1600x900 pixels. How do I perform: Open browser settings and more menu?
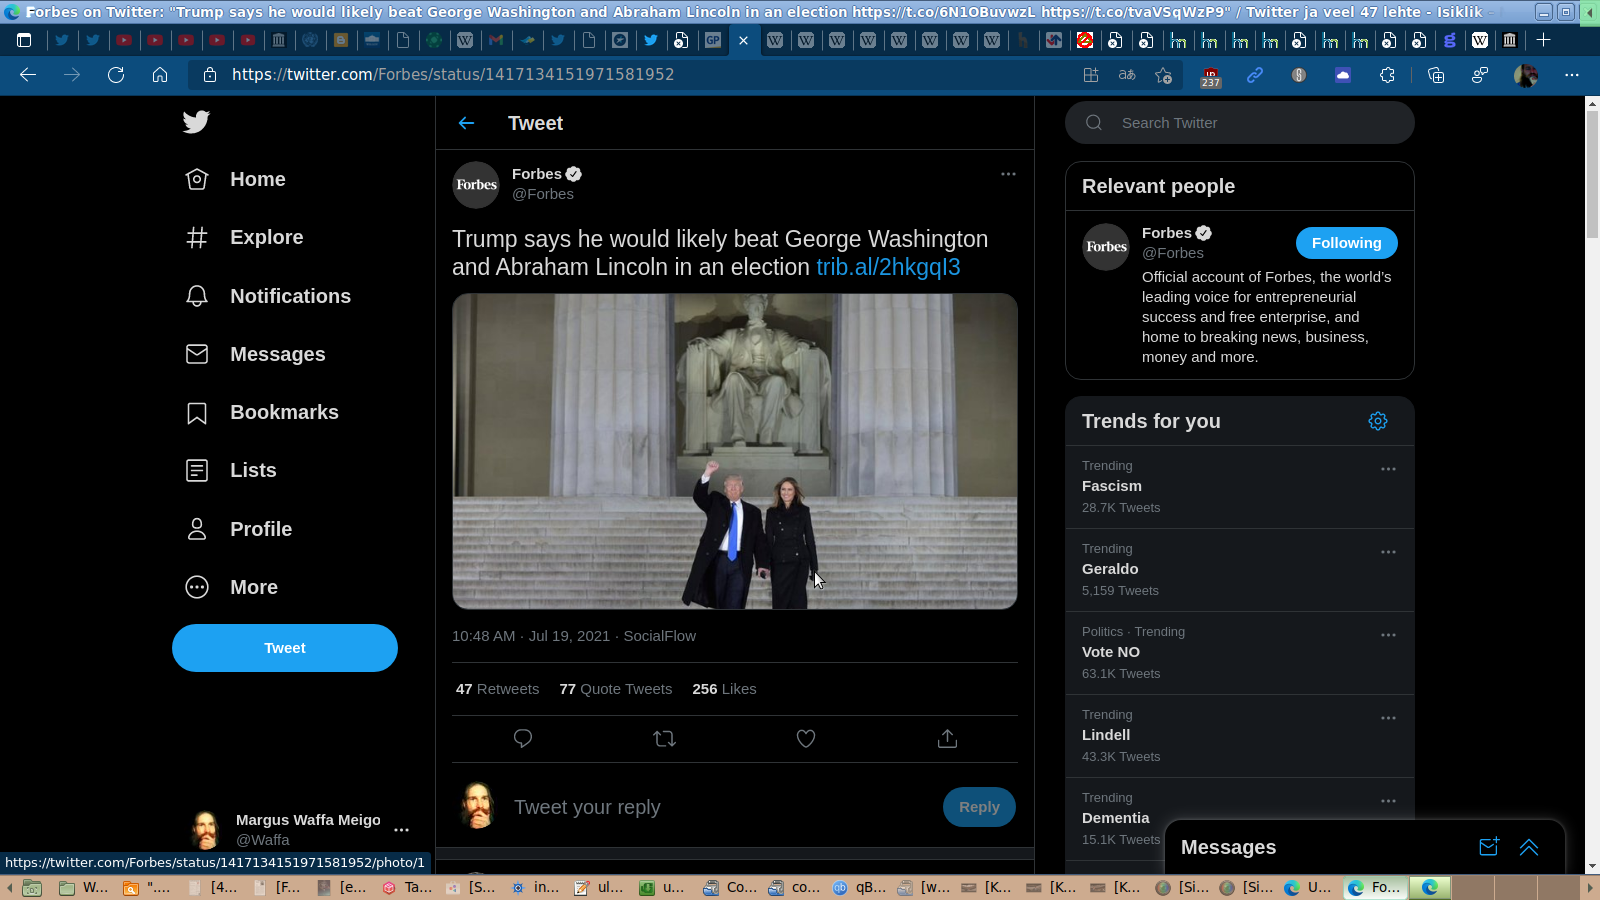[x=1572, y=75]
